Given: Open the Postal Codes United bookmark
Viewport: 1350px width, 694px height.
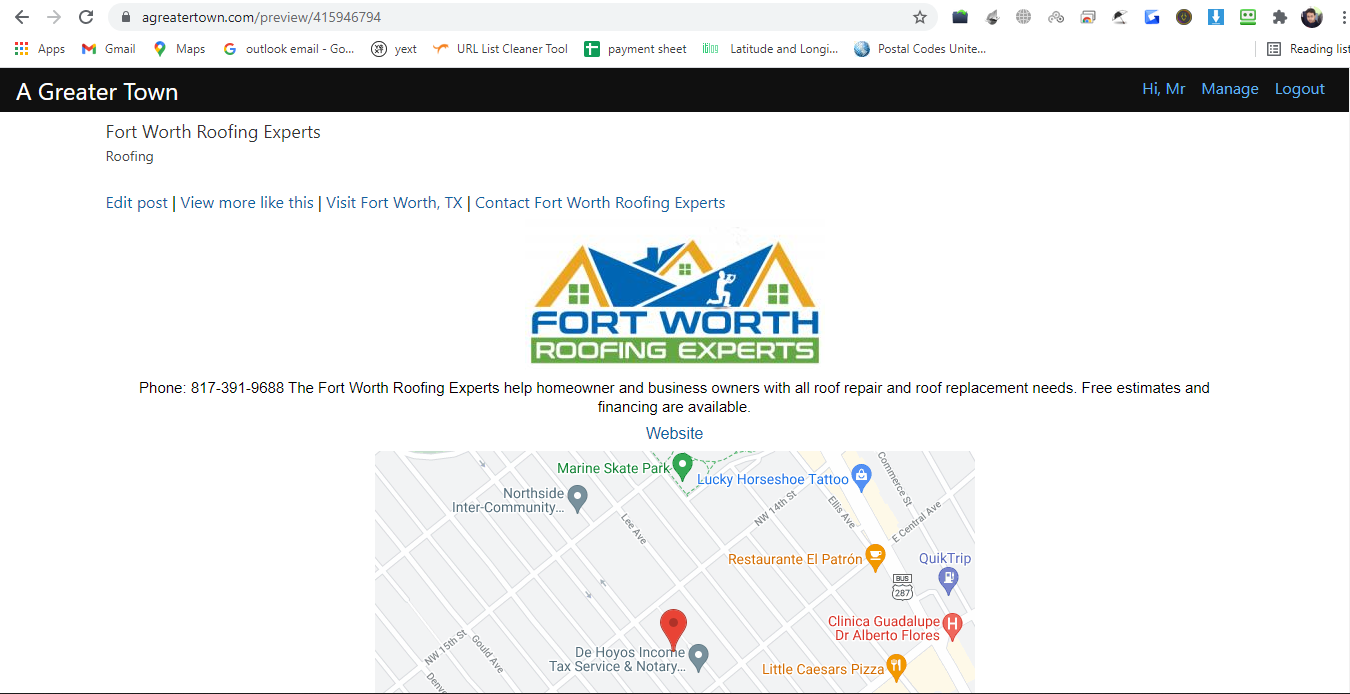Looking at the screenshot, I should tap(921, 48).
